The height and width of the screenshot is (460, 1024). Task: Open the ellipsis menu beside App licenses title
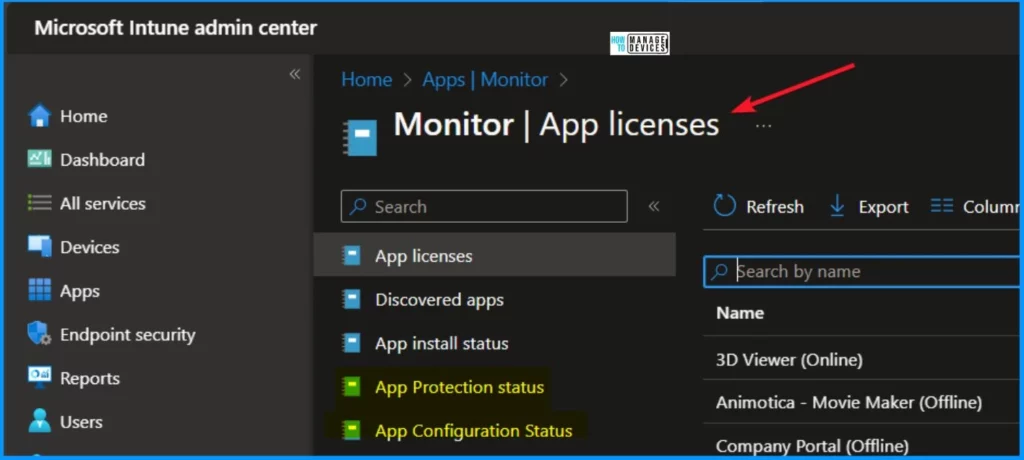pyautogui.click(x=763, y=125)
